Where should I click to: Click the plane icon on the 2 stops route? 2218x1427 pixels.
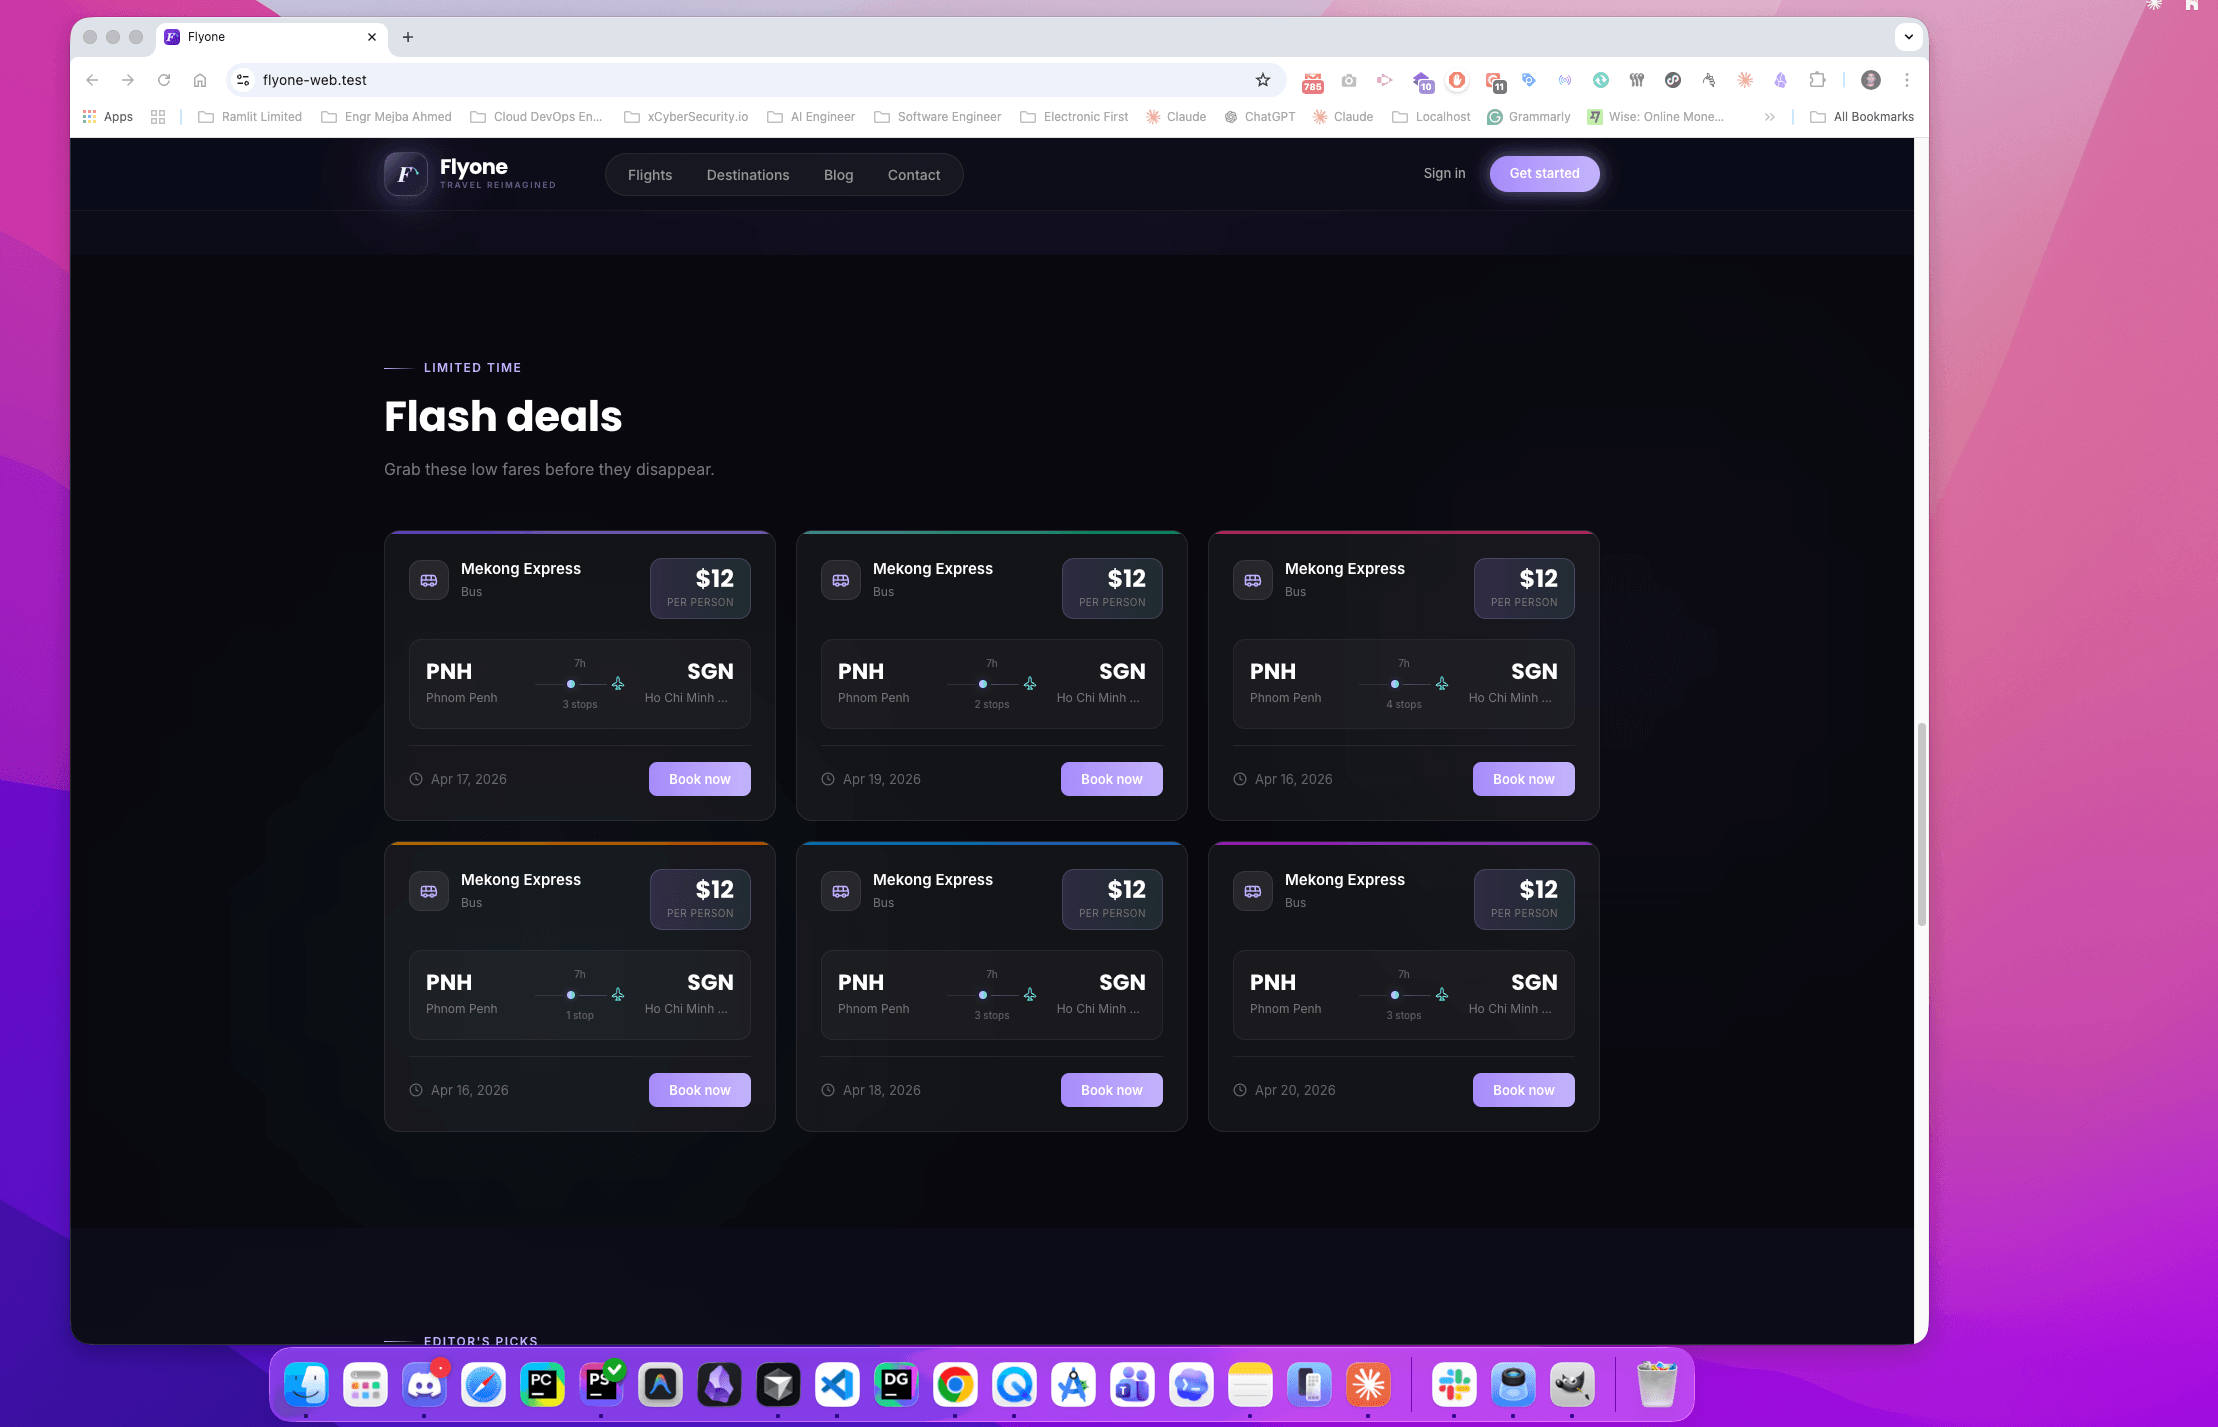[x=1030, y=684]
